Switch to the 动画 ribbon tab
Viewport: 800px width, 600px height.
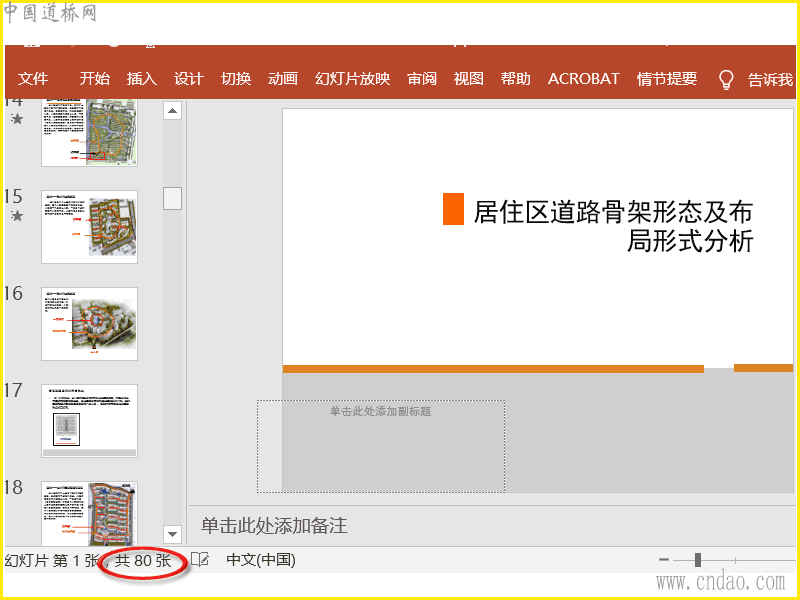283,79
